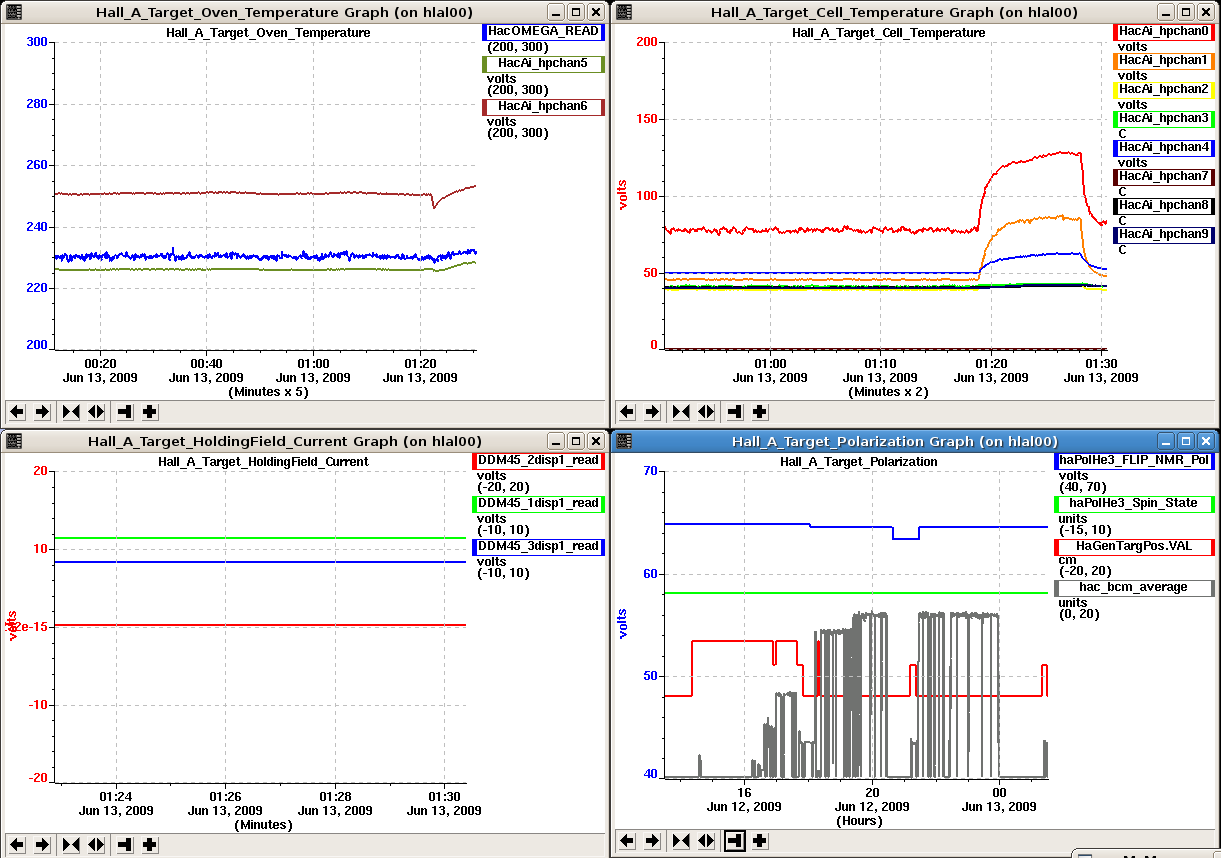
Task: Click inward-triangles zoom-in icon in HoldingField Current window
Action: tap(71, 844)
